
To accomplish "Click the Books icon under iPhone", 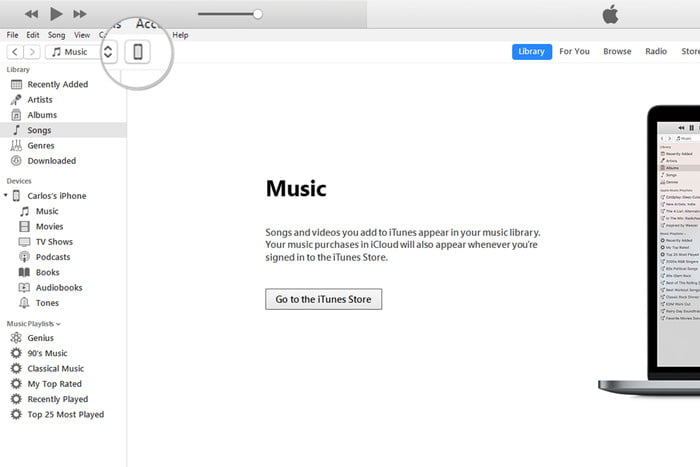I will 25,272.
